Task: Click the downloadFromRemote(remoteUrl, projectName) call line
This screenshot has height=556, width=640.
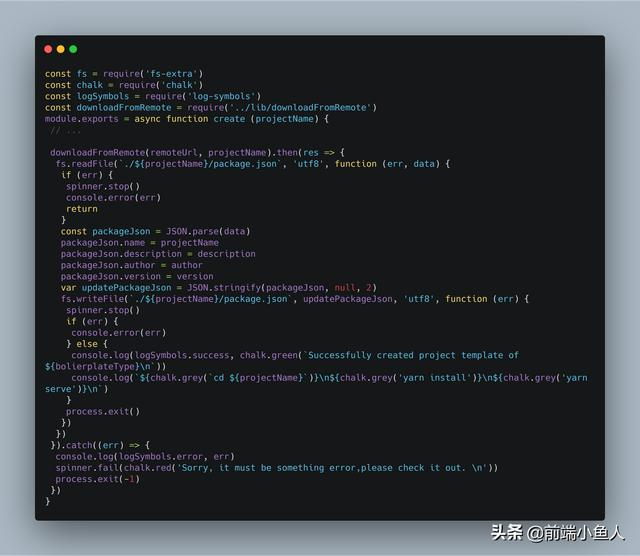Action: [197, 153]
